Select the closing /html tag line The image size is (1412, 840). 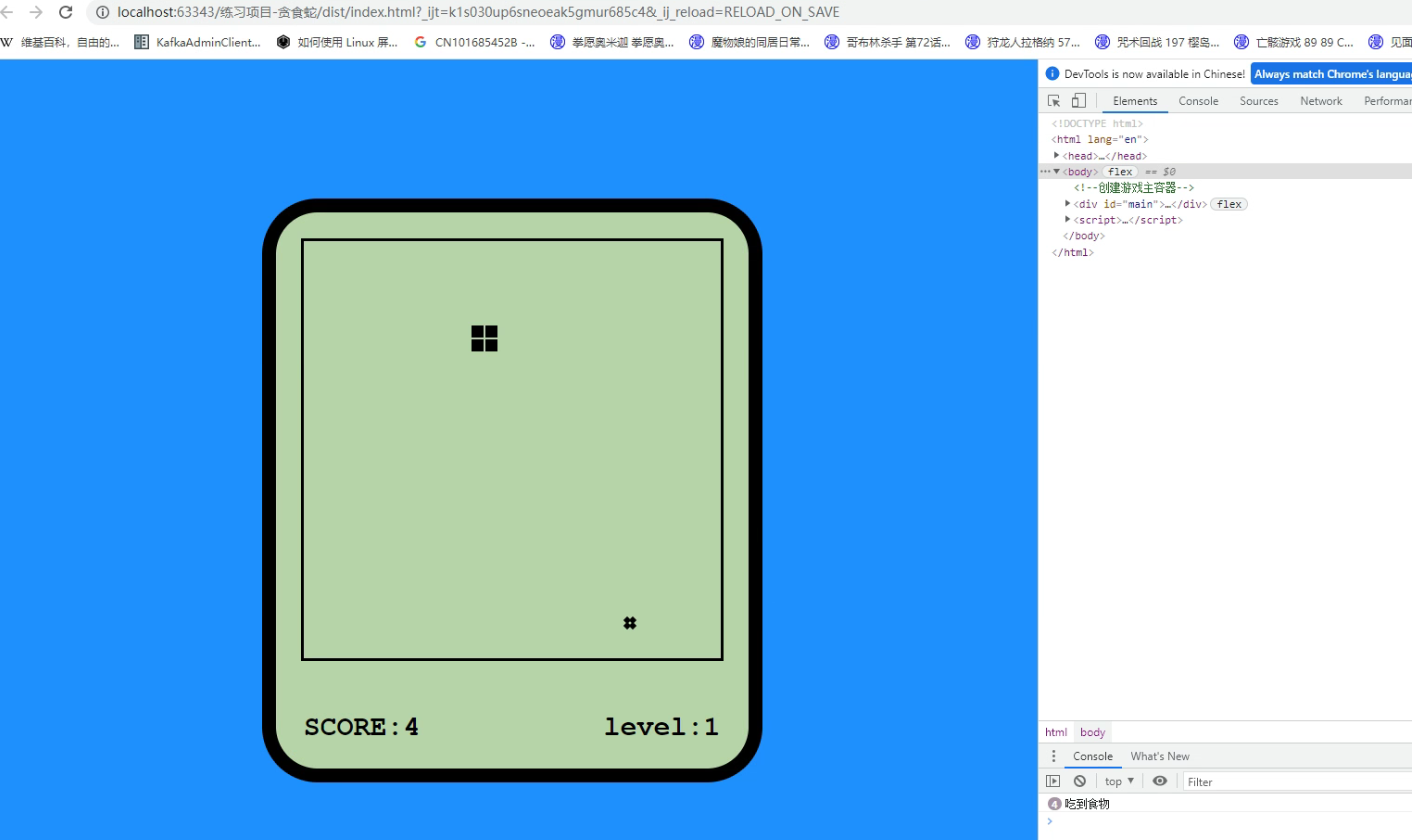1072,252
